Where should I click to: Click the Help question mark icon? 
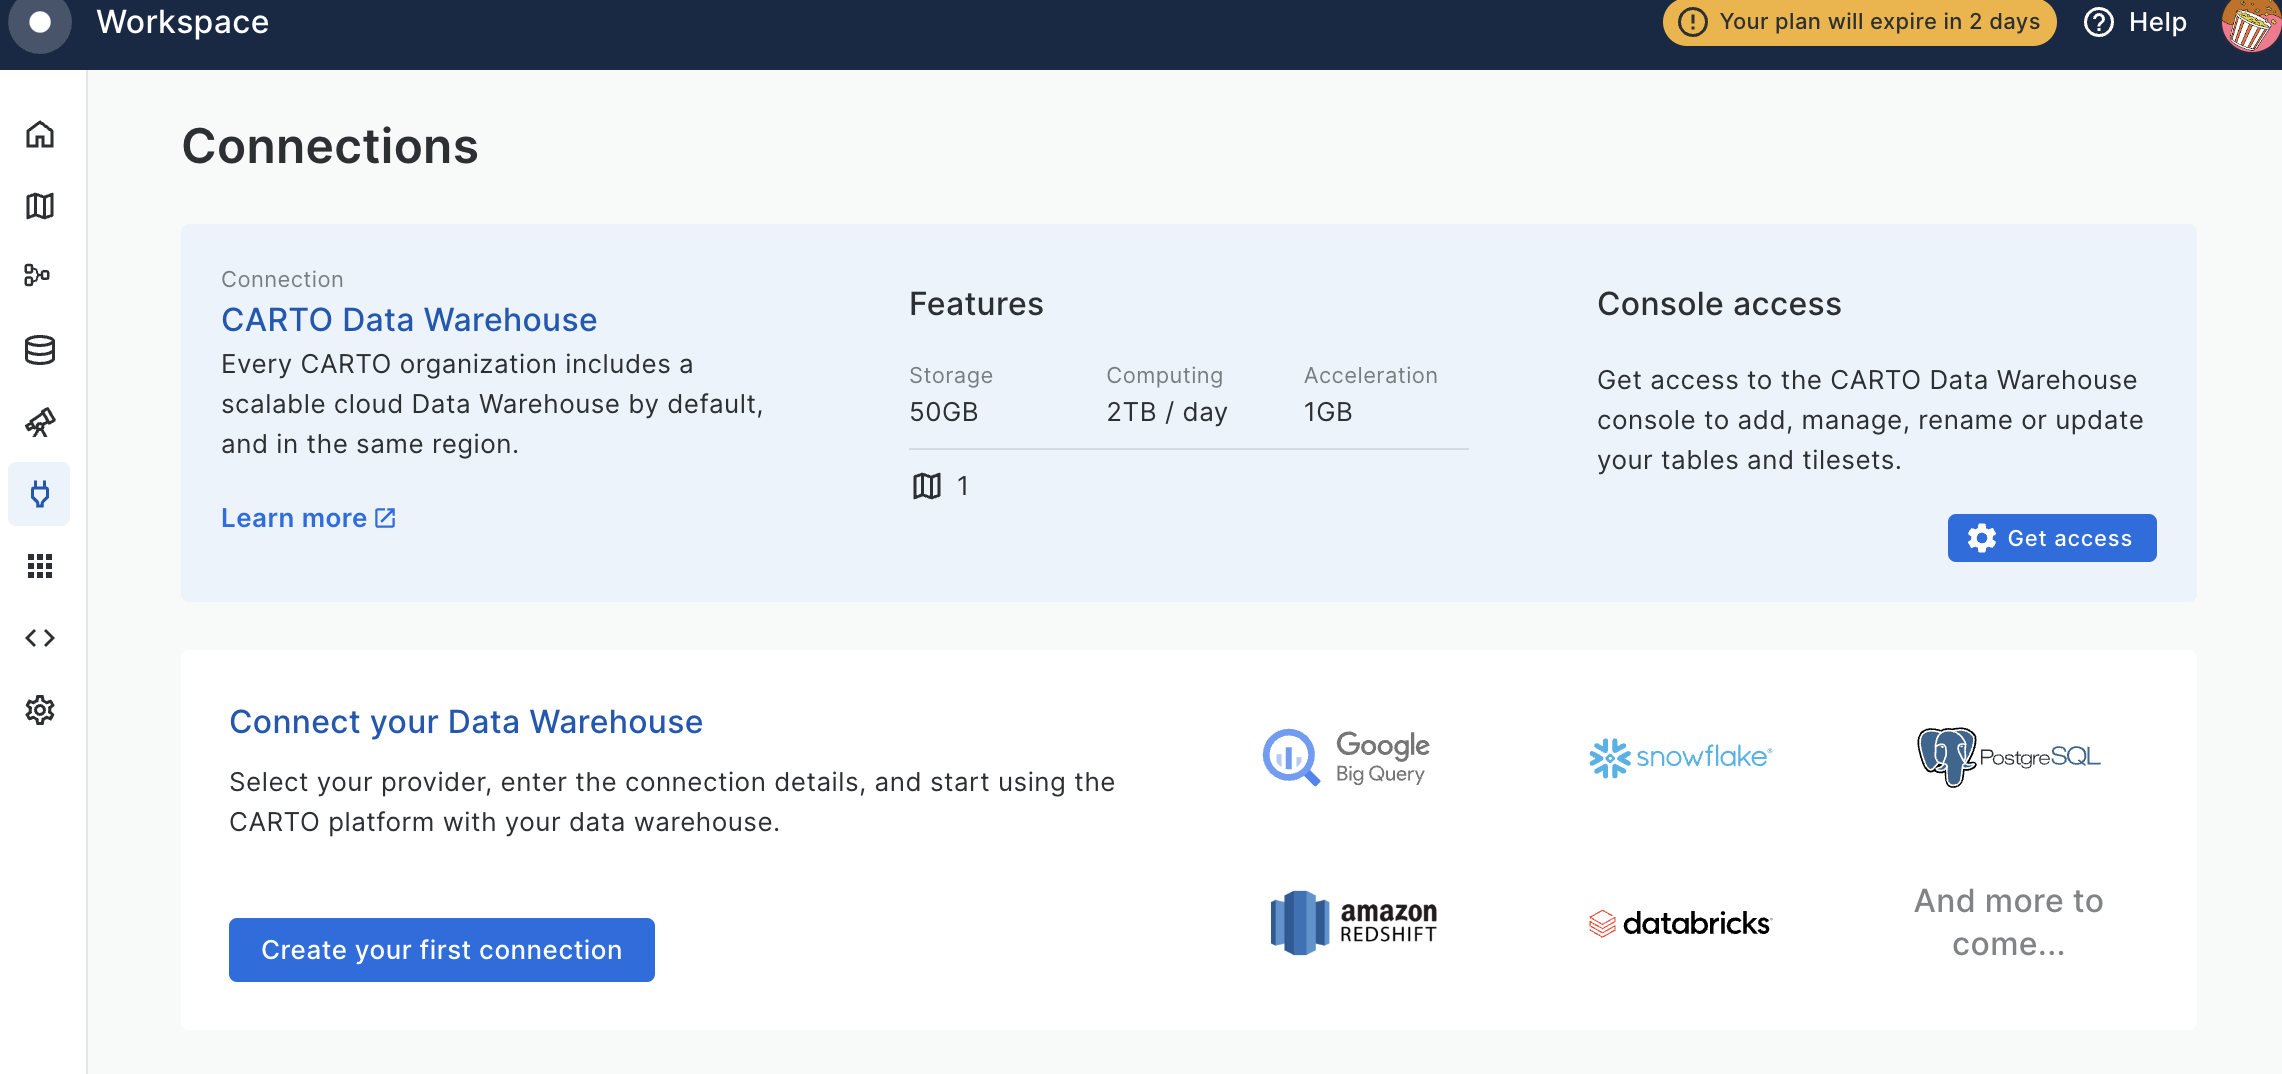[x=2099, y=22]
